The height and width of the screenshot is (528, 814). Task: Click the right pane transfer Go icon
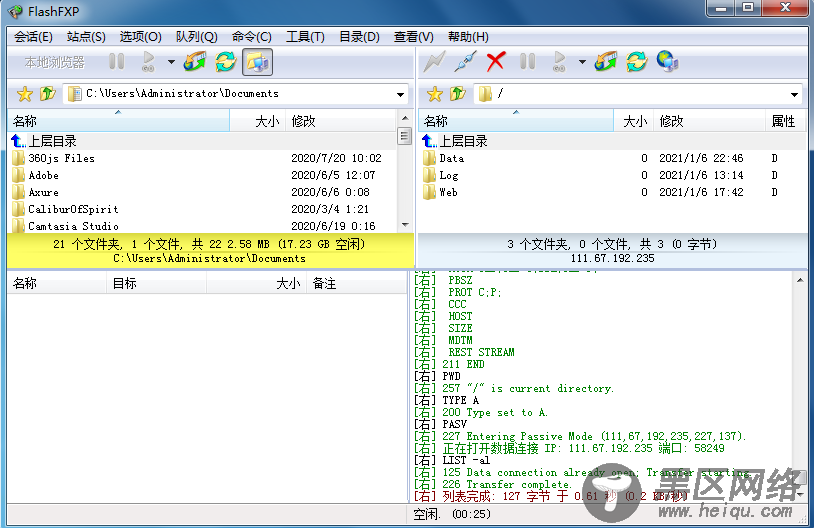coord(559,62)
